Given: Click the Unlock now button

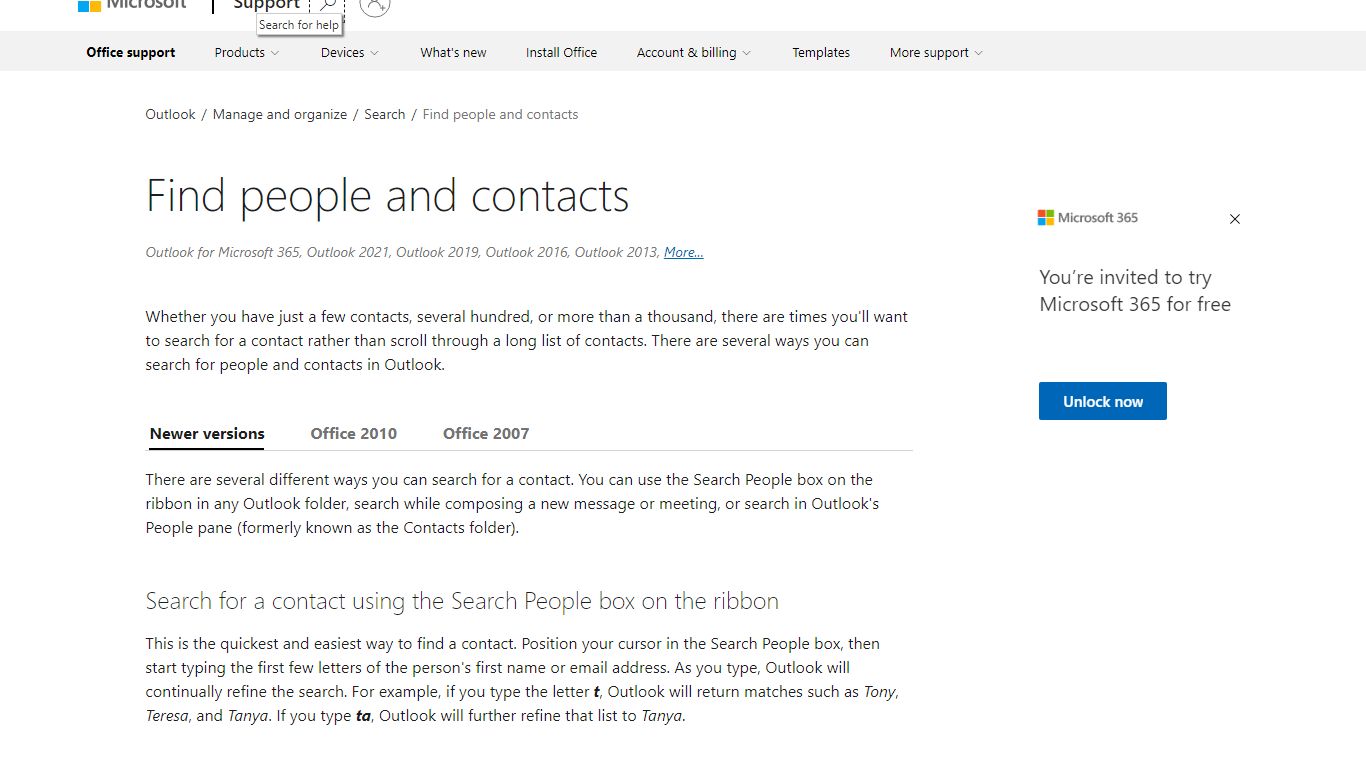Looking at the screenshot, I should [1103, 401].
